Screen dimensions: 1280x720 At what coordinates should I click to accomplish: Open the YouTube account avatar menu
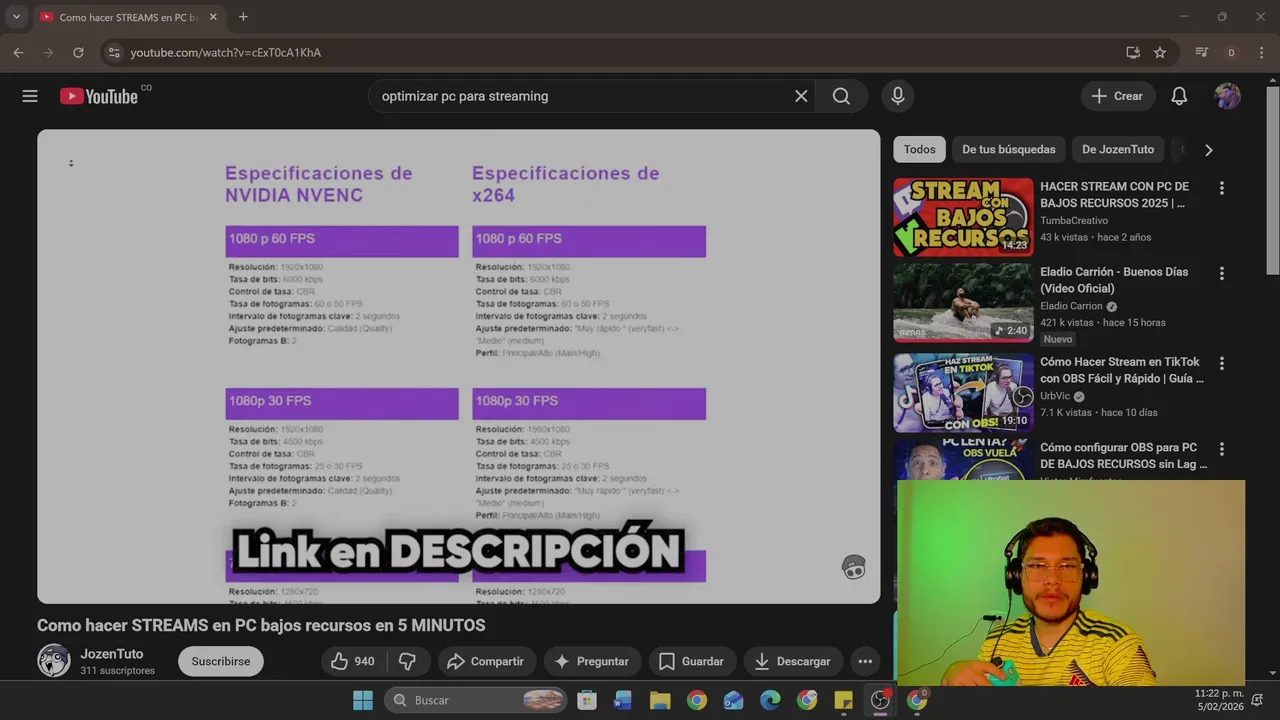[x=1227, y=96]
